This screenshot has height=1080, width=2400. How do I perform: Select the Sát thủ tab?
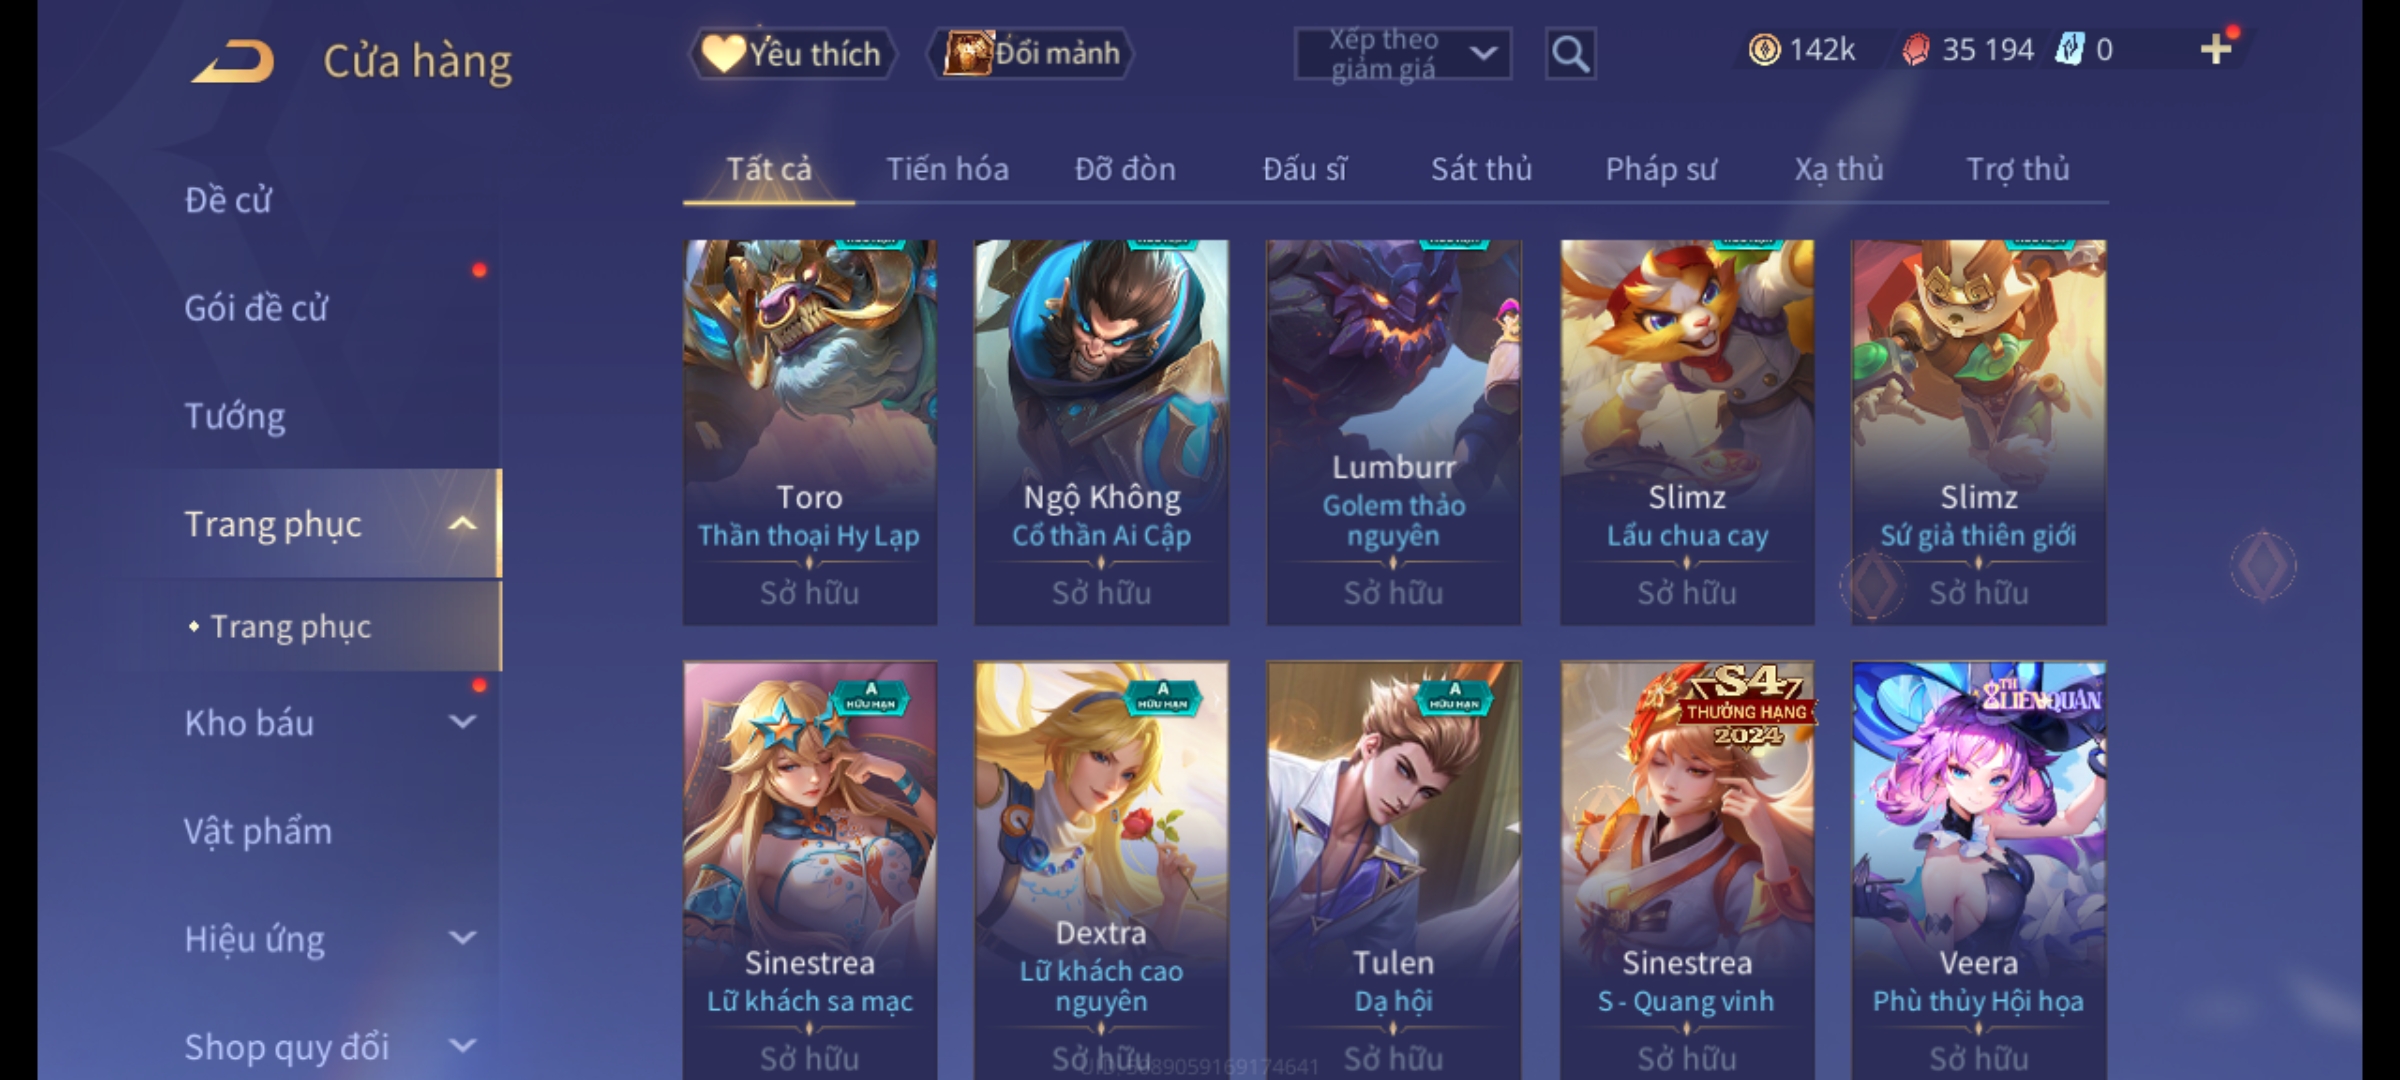click(1481, 169)
